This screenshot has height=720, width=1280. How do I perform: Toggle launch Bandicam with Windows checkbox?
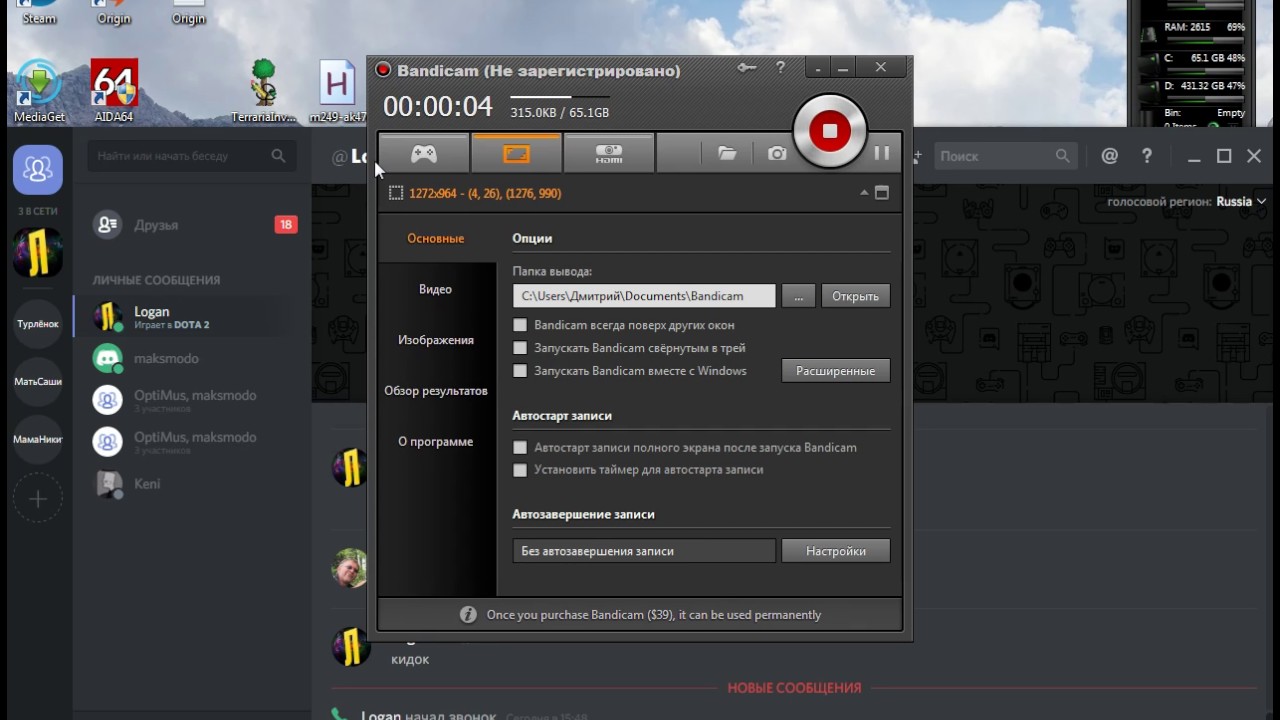tap(520, 371)
